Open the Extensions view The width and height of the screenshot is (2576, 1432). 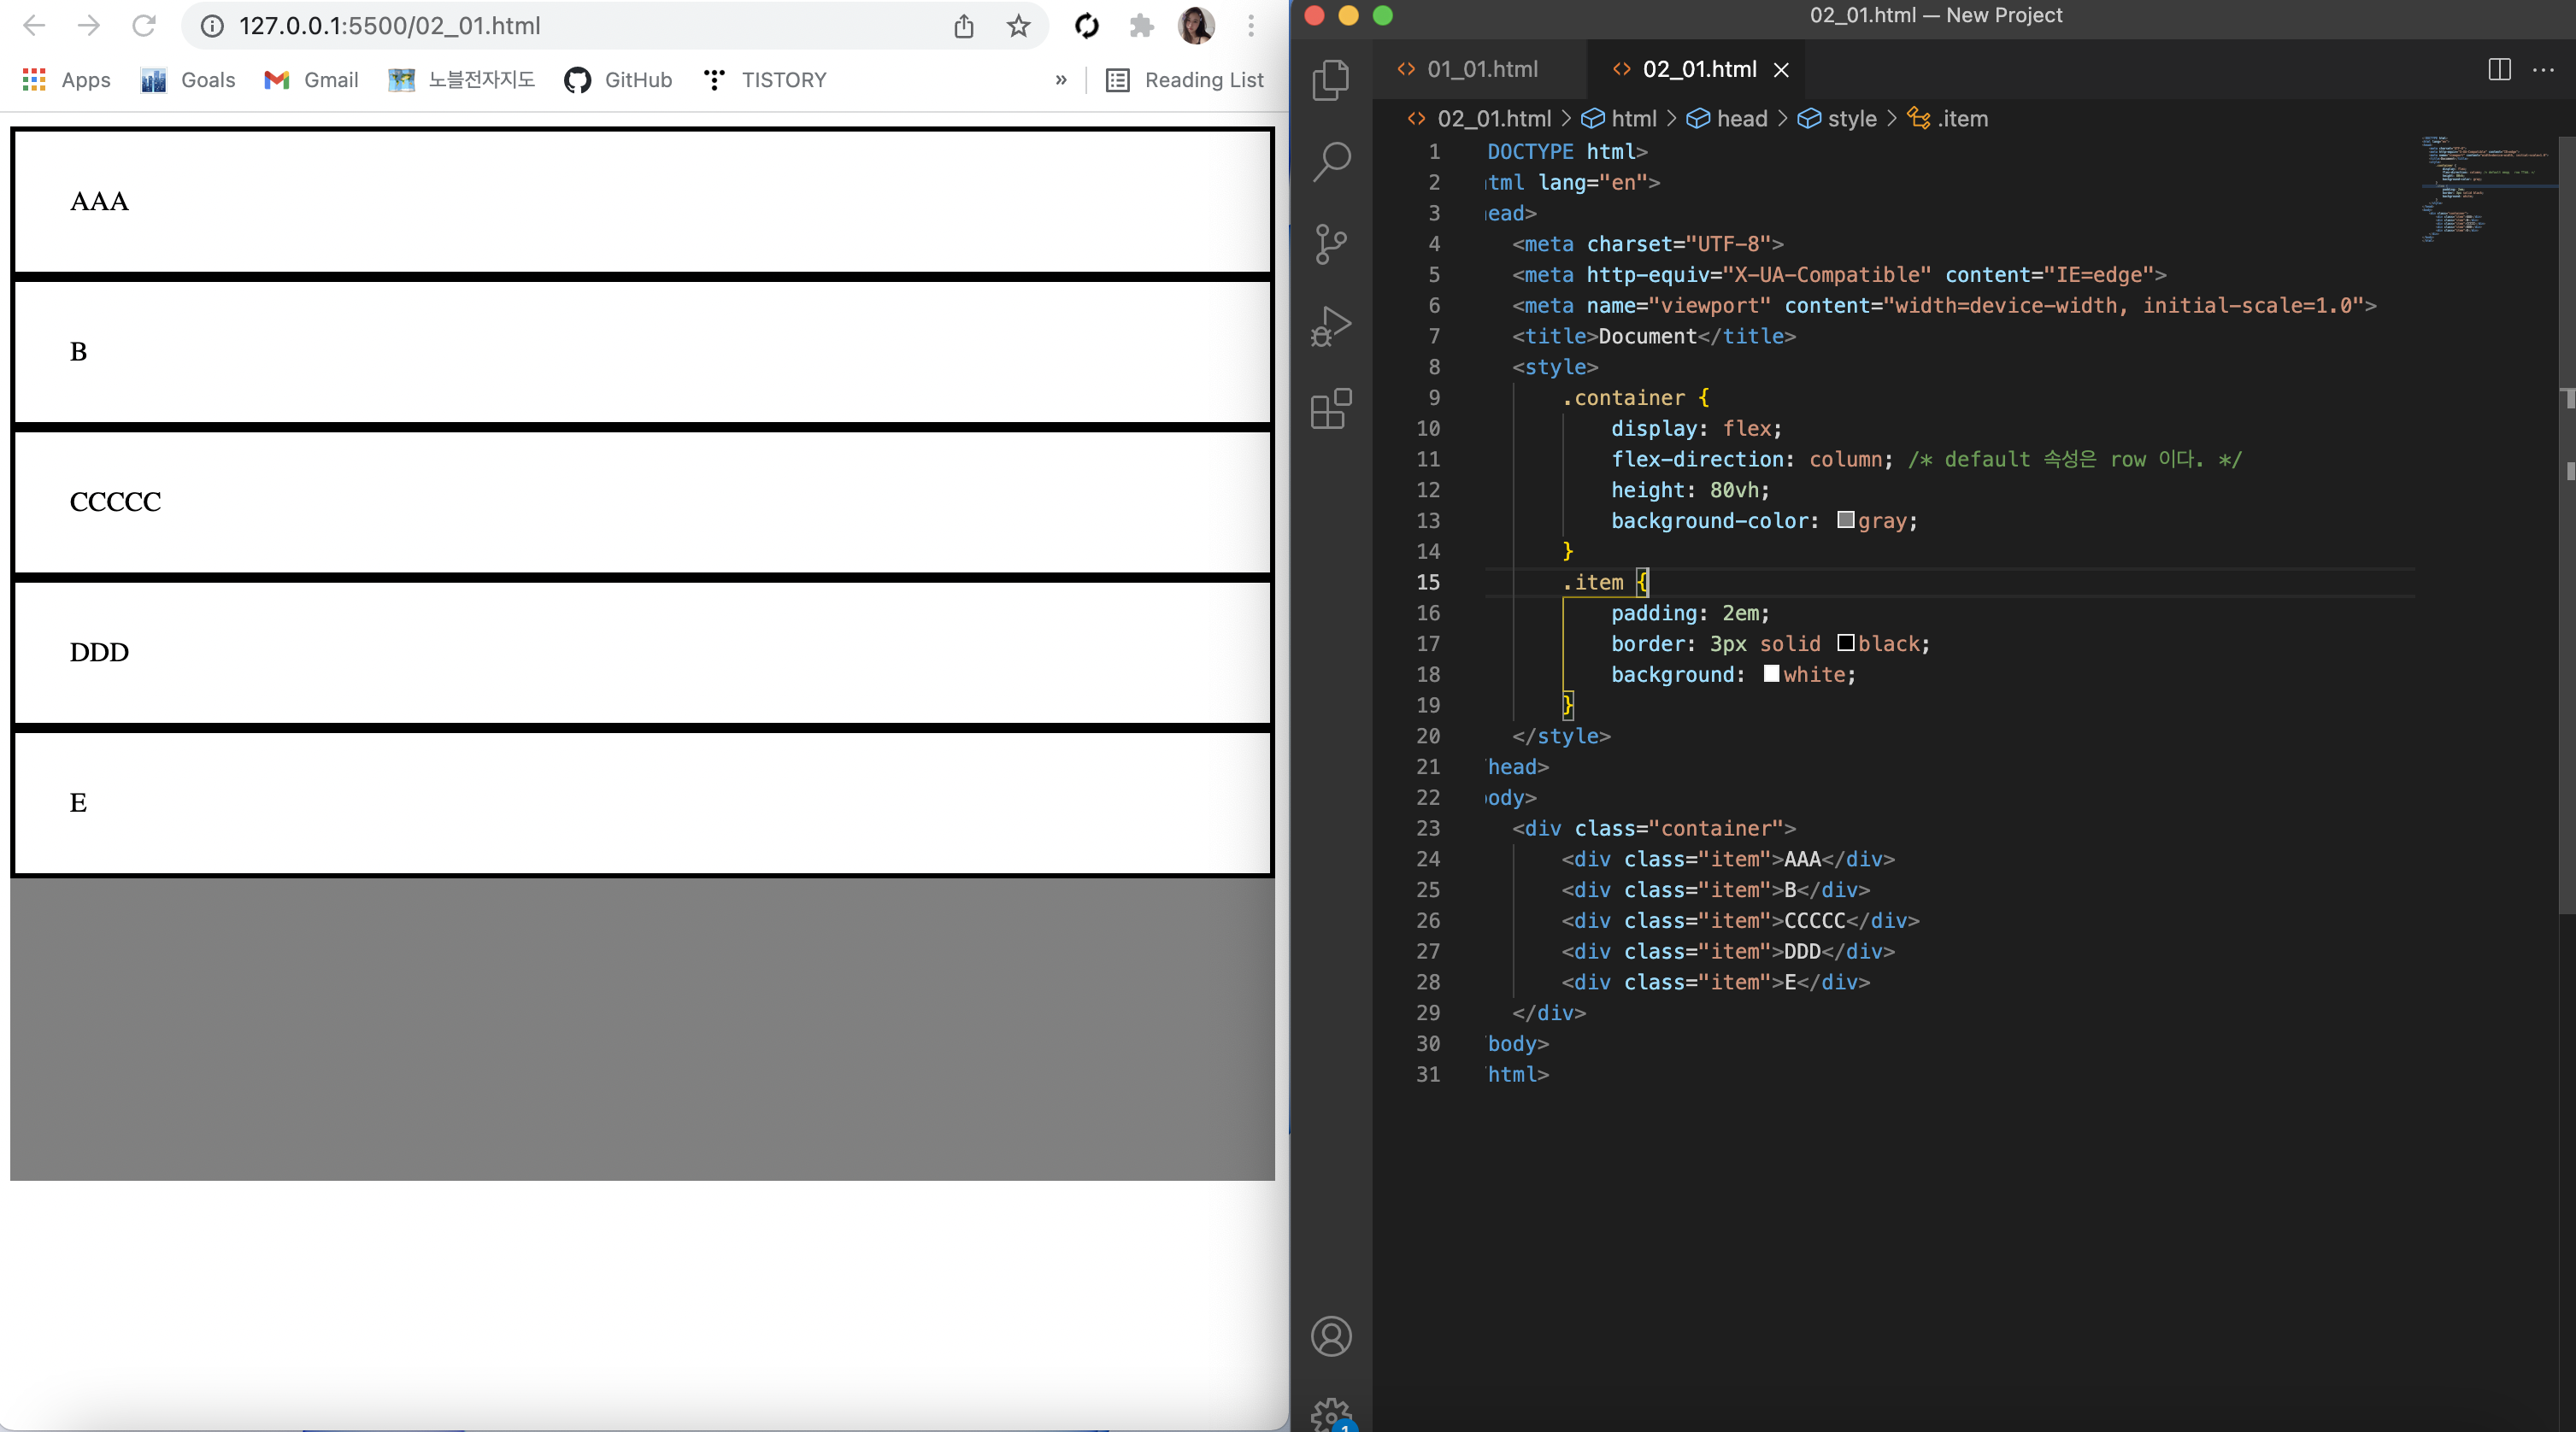coord(1331,408)
